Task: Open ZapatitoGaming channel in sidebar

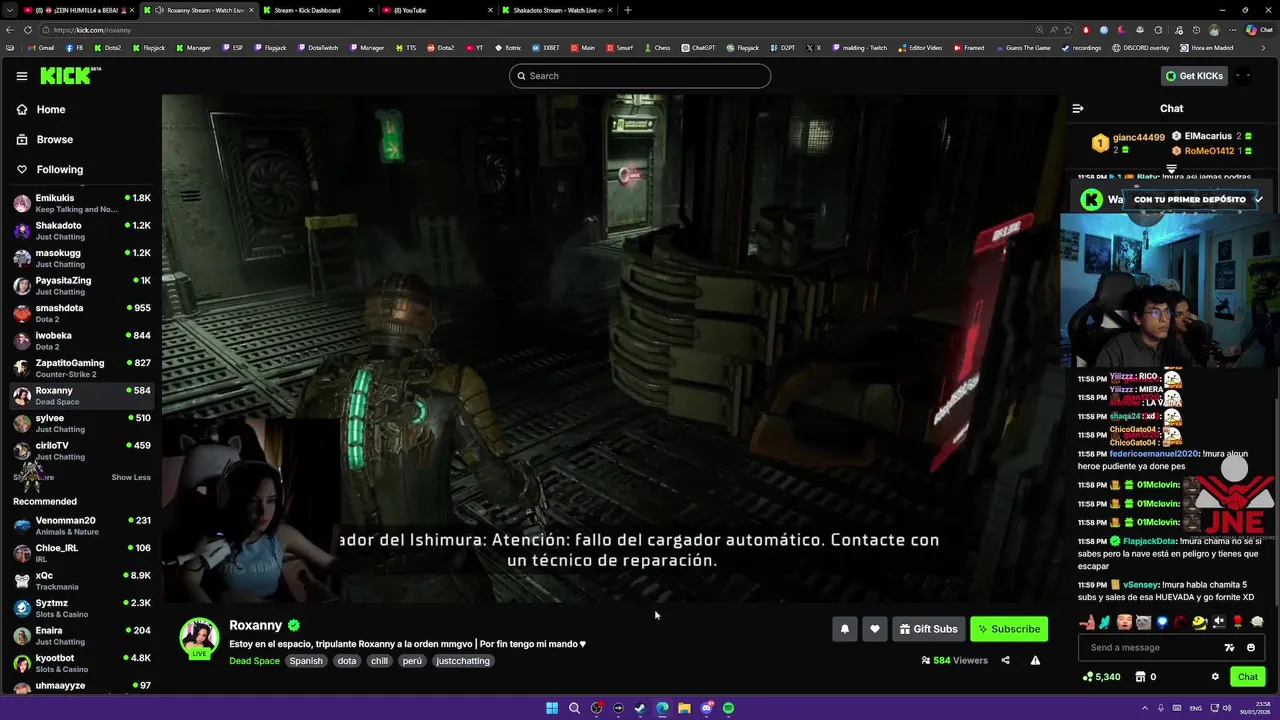Action: (x=81, y=368)
